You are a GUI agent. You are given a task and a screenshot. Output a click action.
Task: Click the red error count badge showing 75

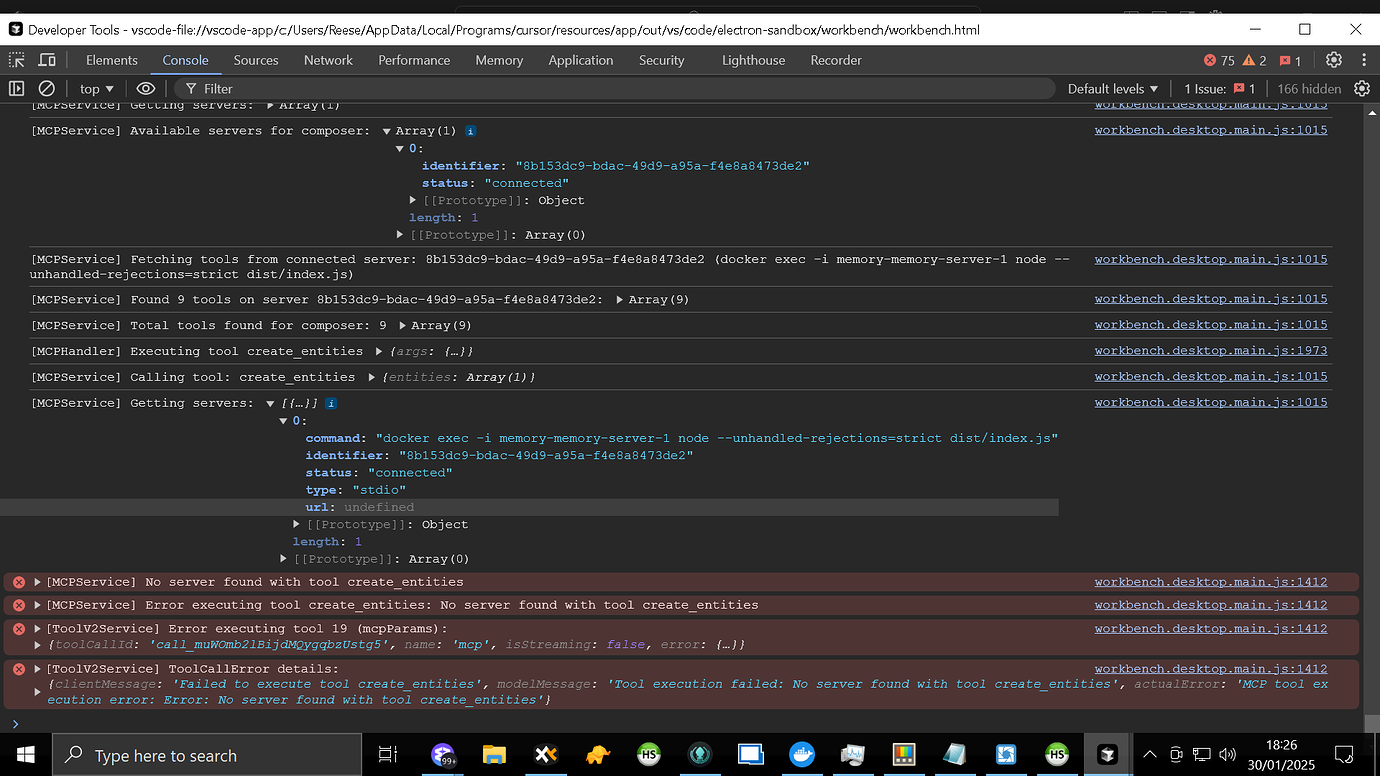coord(1219,60)
